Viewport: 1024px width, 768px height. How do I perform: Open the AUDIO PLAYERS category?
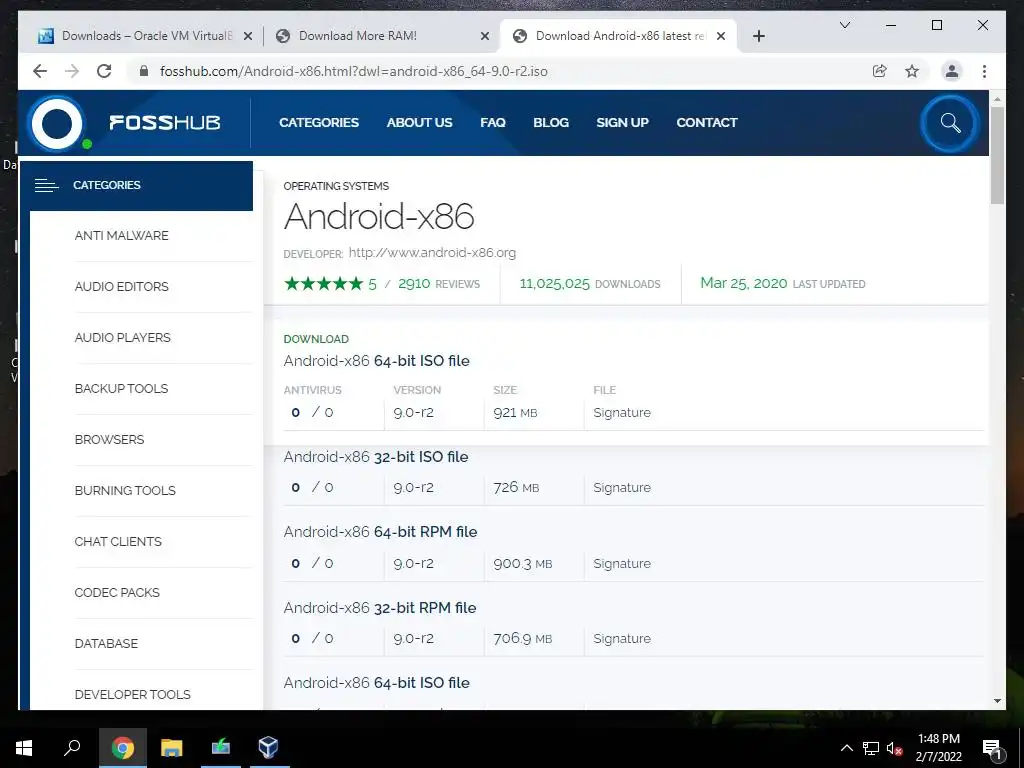pyautogui.click(x=122, y=338)
